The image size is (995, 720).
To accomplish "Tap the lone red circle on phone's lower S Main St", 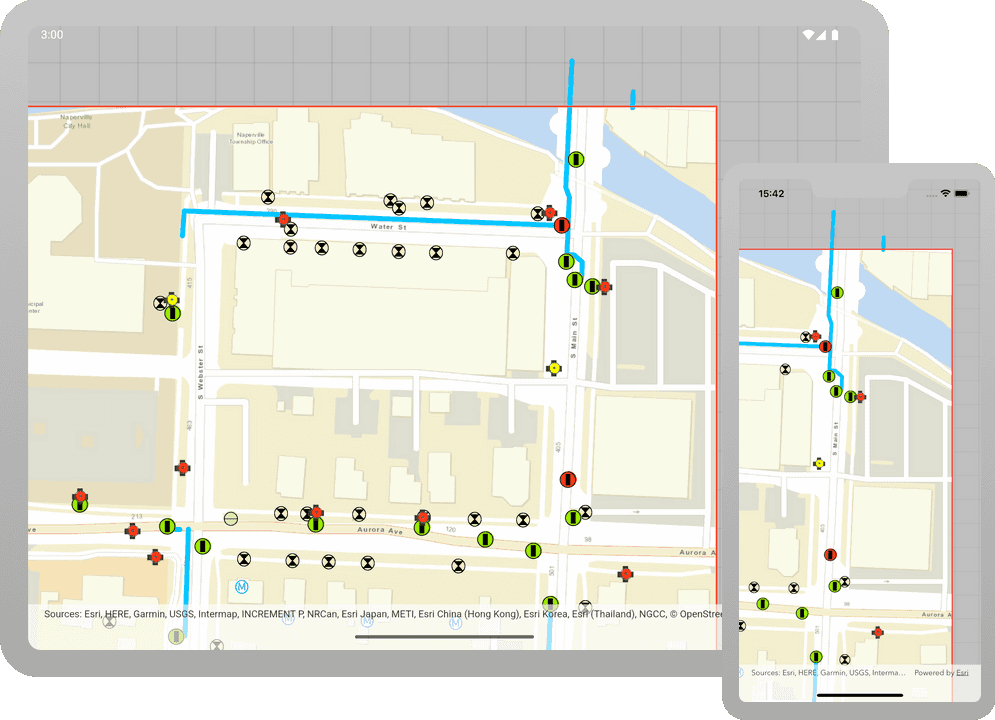I will [x=830, y=555].
